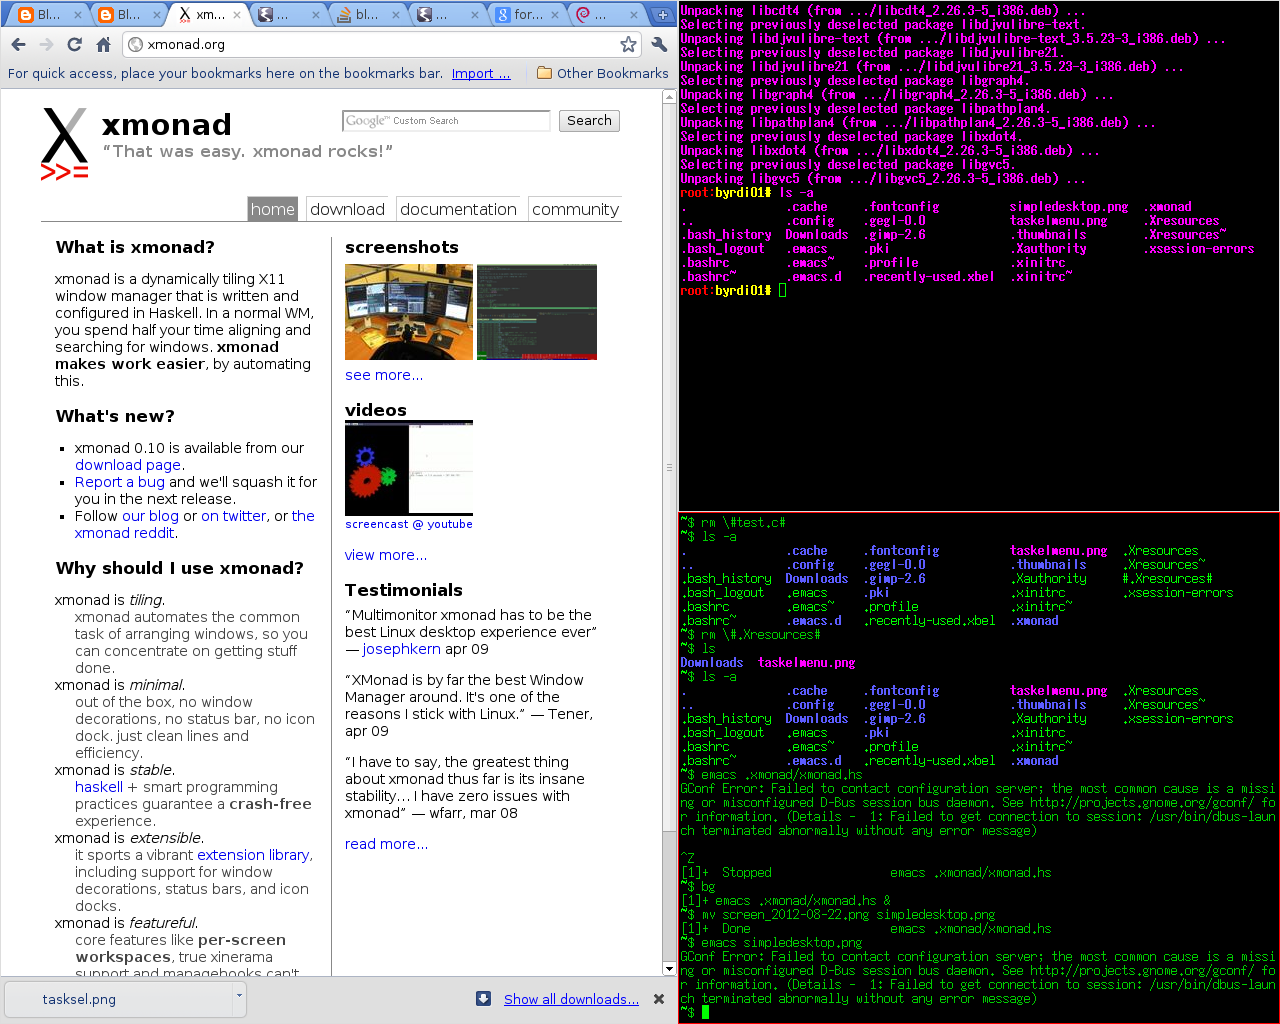Open the screencast @ youtube link
This screenshot has width=1280, height=1024.
[409, 524]
